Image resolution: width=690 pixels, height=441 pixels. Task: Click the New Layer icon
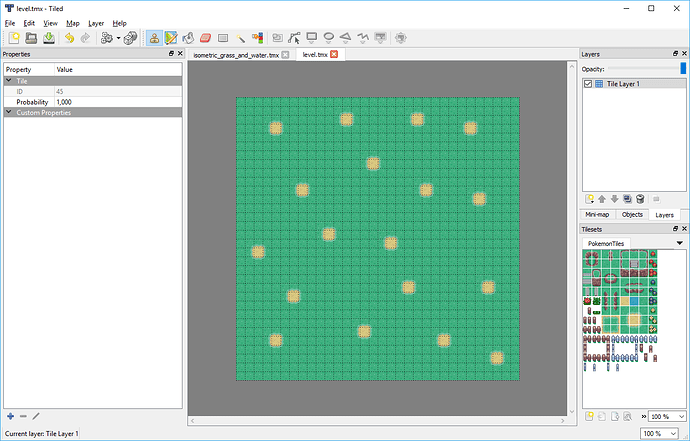(x=590, y=199)
